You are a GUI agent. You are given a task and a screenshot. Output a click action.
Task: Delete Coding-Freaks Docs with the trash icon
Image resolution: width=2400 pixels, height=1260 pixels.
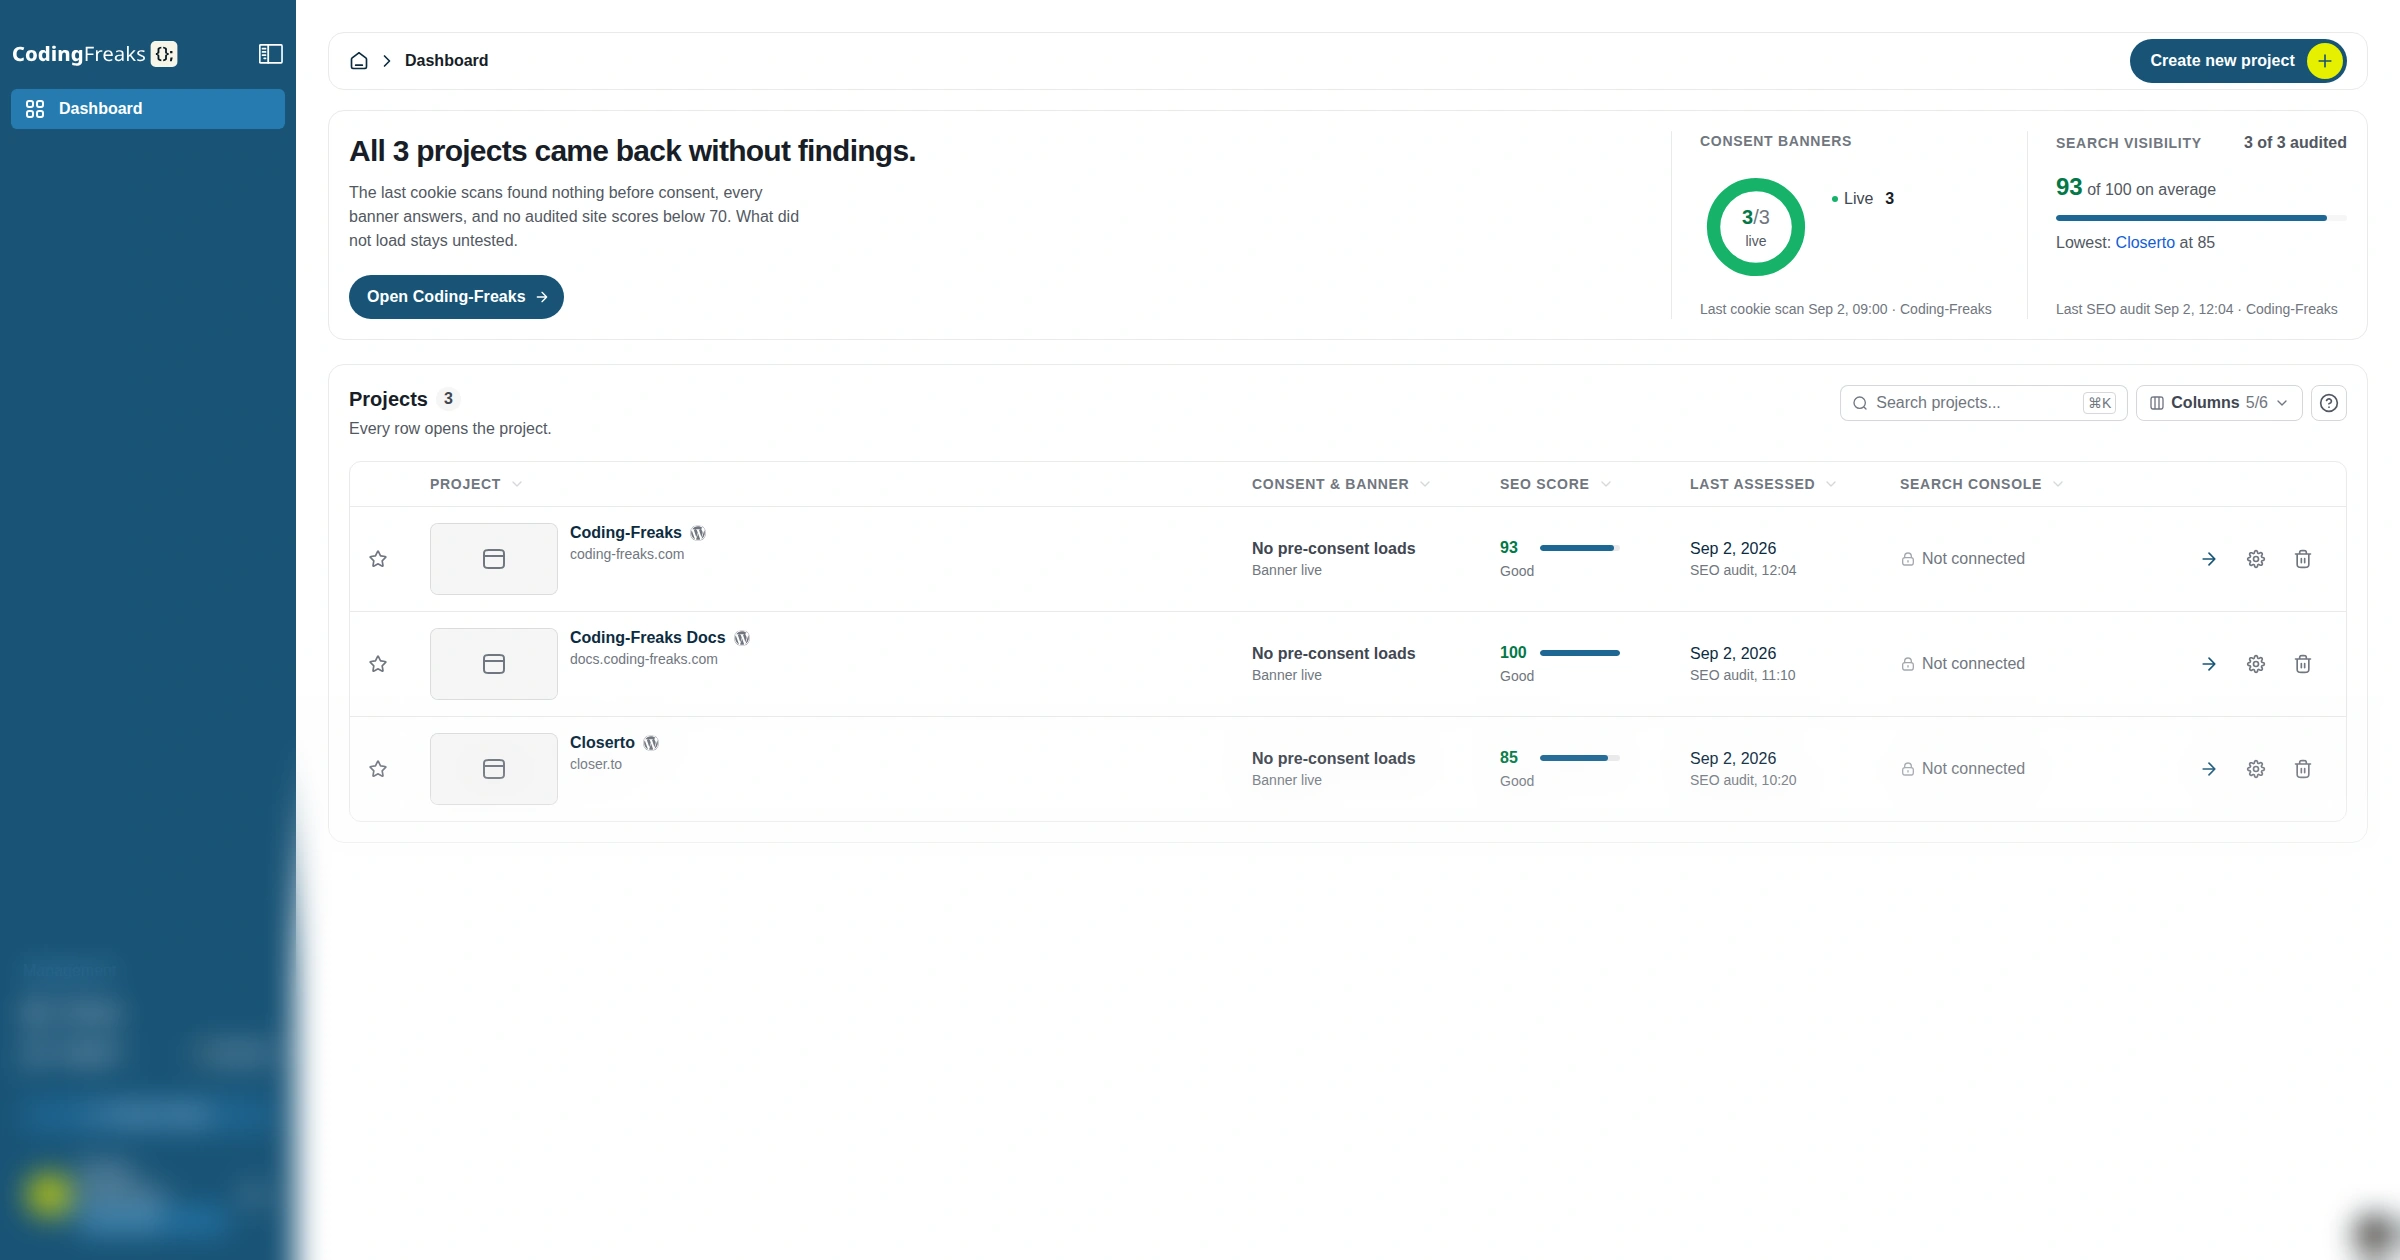tap(2303, 664)
